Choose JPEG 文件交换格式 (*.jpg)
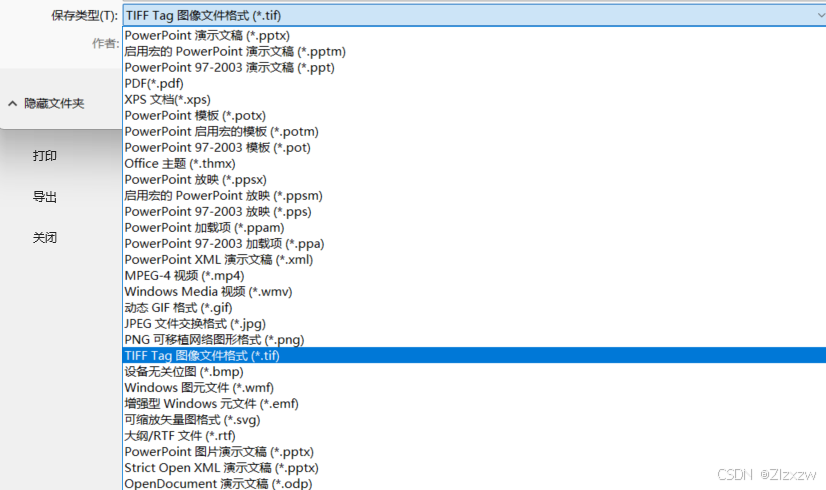 (x=474, y=324)
